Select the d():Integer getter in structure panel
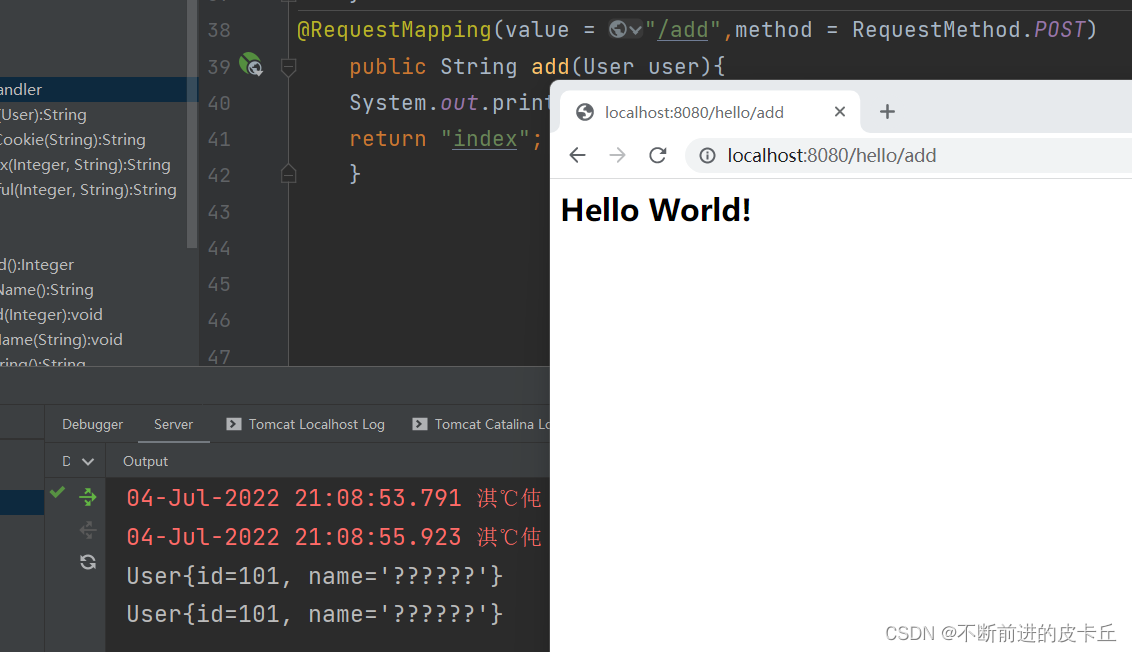This screenshot has width=1132, height=652. 37,265
